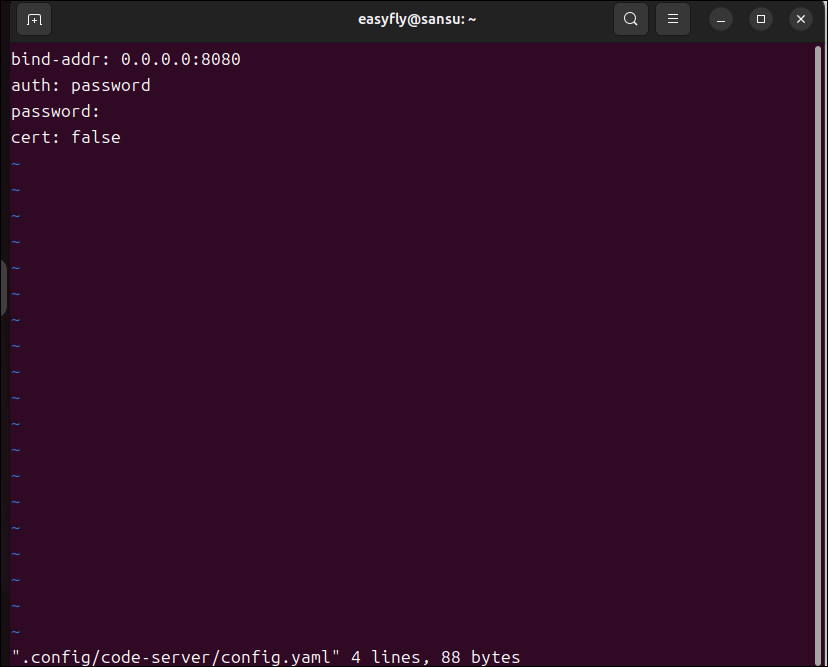The image size is (828, 667).
Task: Click '4 lines, 88 bytes' status text
Action: pyautogui.click(x=435, y=657)
